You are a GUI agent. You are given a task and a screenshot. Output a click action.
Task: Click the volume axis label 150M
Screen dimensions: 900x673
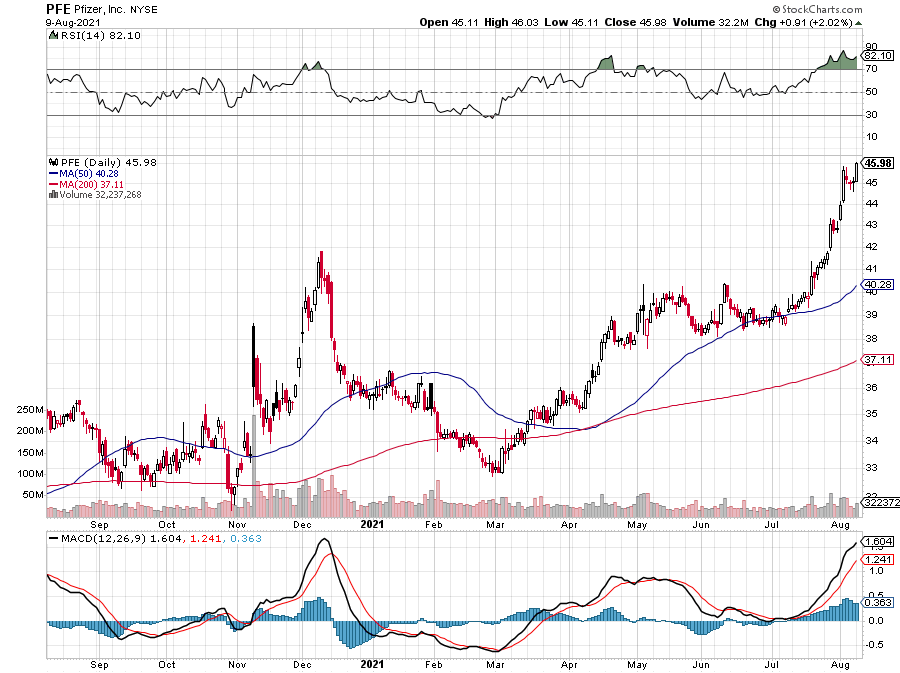tap(30, 453)
